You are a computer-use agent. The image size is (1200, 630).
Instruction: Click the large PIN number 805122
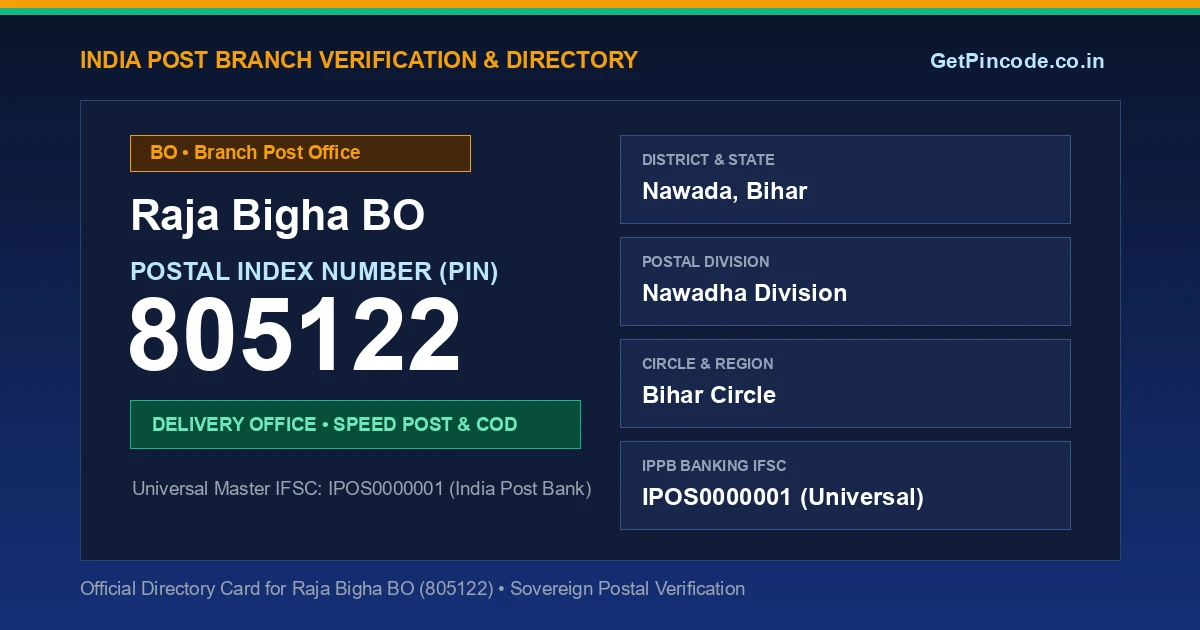tap(295, 336)
